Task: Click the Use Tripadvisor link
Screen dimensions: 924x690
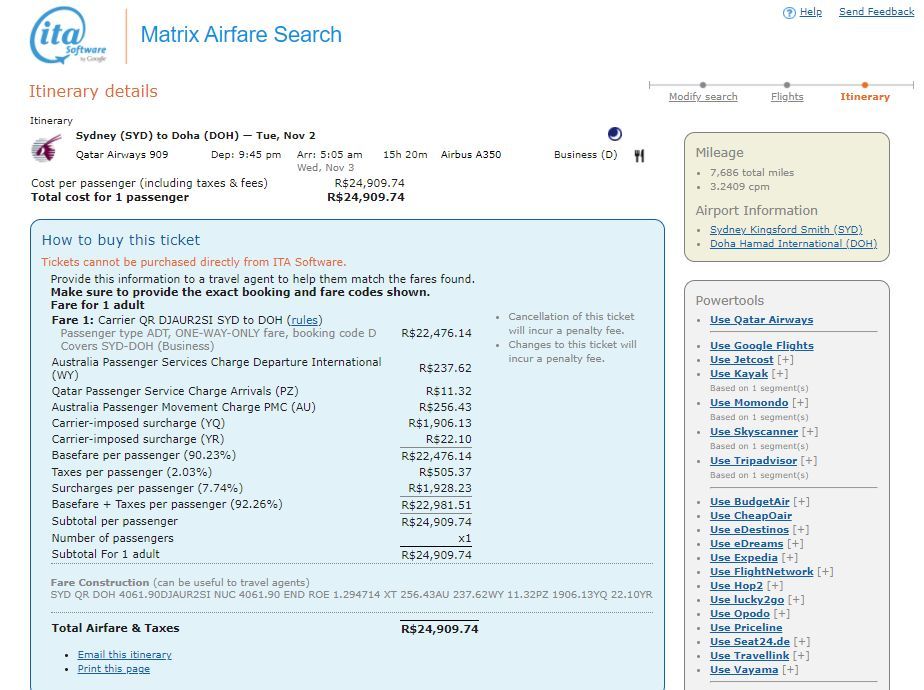Action: coord(753,460)
